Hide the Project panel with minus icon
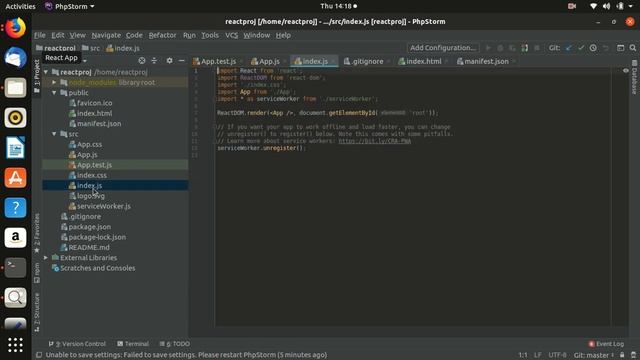This screenshot has width=640, height=360. (x=182, y=61)
